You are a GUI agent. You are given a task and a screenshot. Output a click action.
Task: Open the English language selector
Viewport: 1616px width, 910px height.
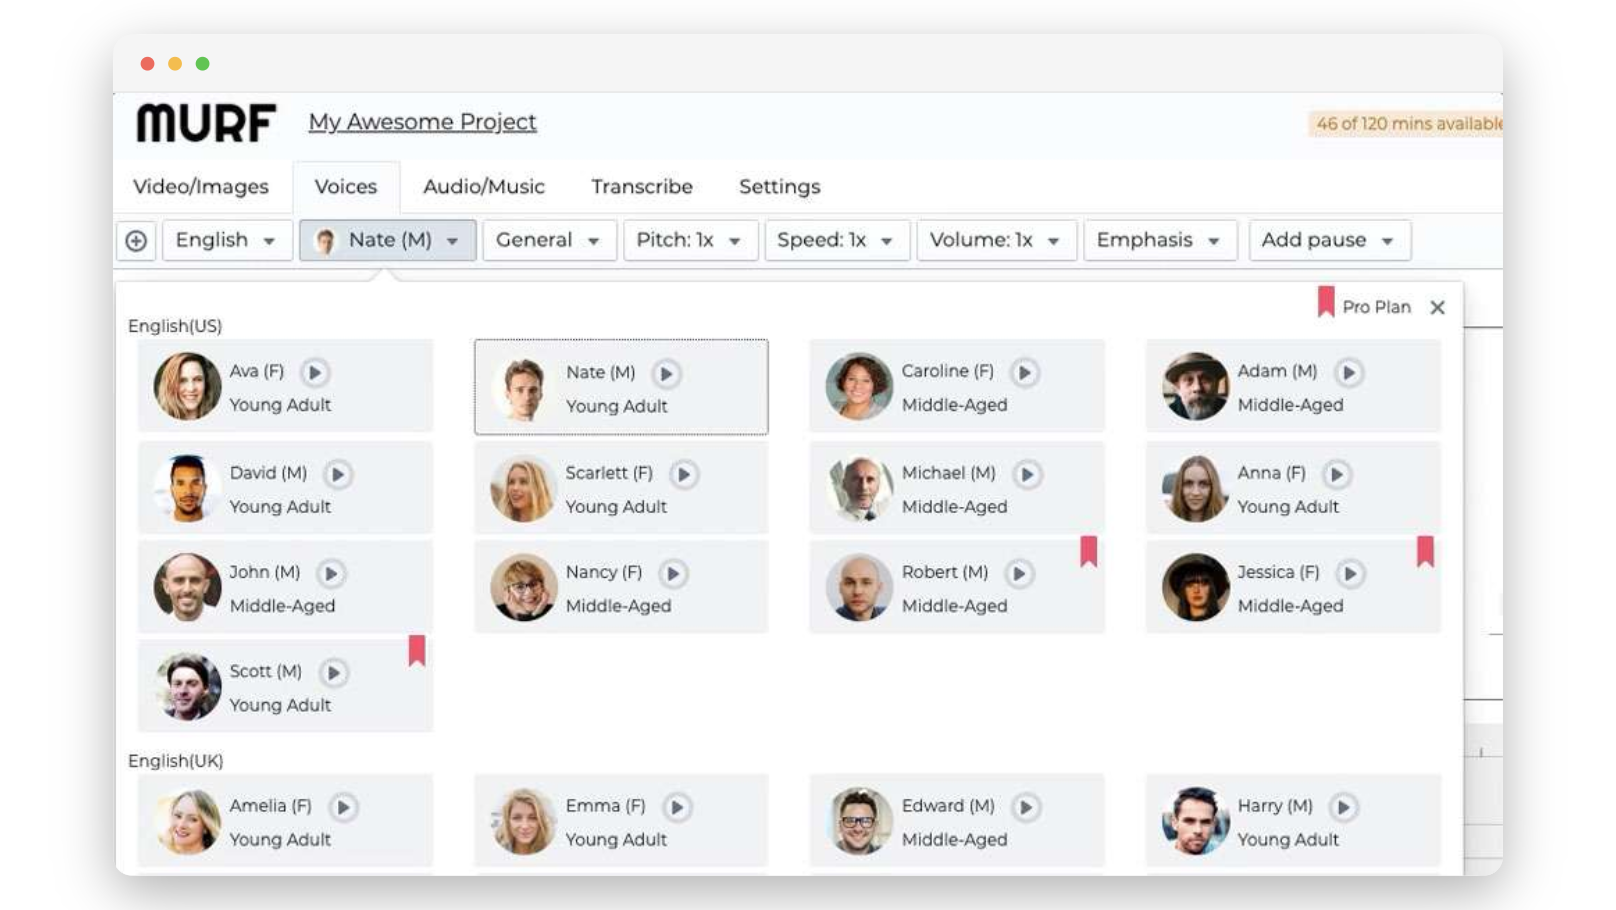point(226,240)
